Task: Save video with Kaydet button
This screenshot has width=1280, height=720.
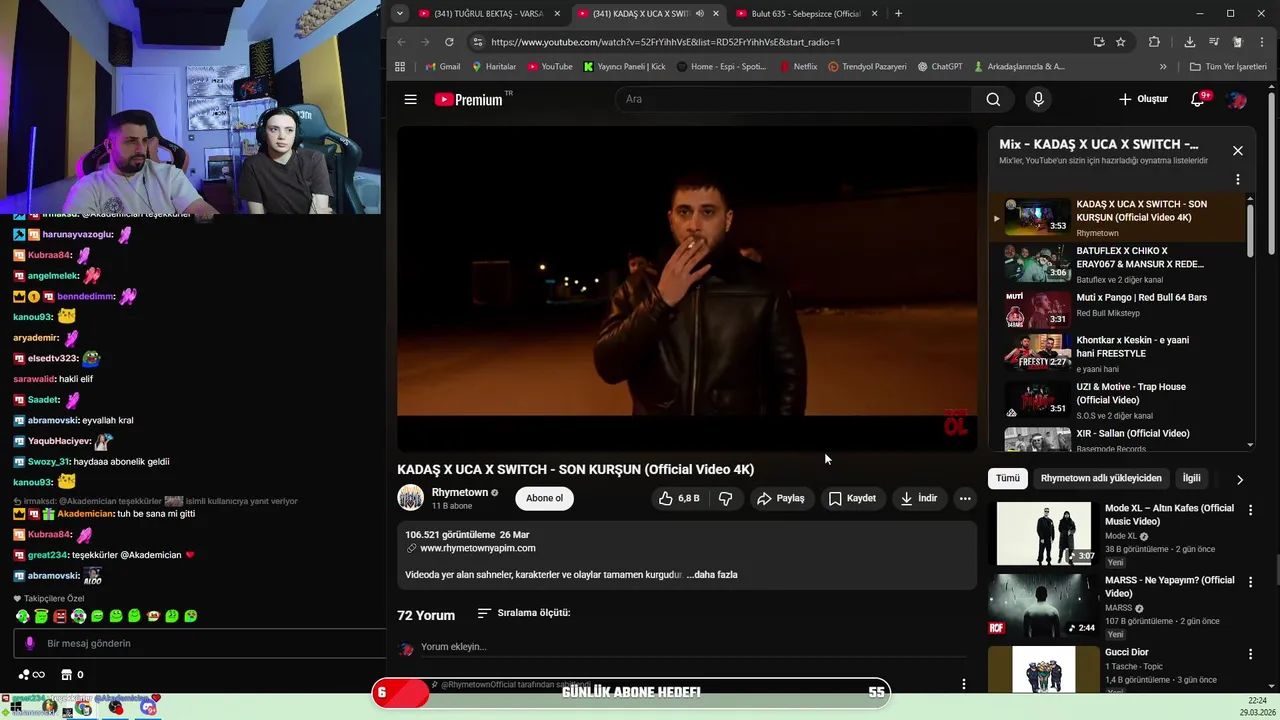Action: pyautogui.click(x=852, y=498)
